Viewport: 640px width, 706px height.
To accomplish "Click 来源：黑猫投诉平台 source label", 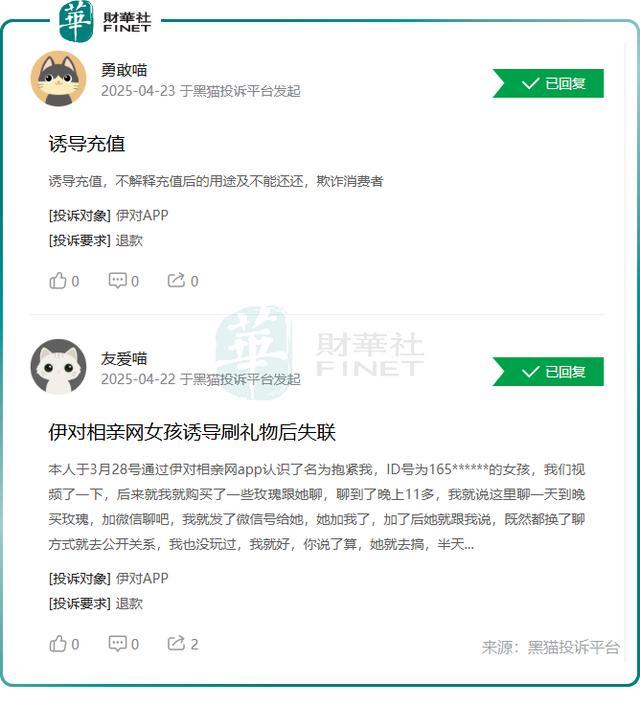I will click(551, 647).
